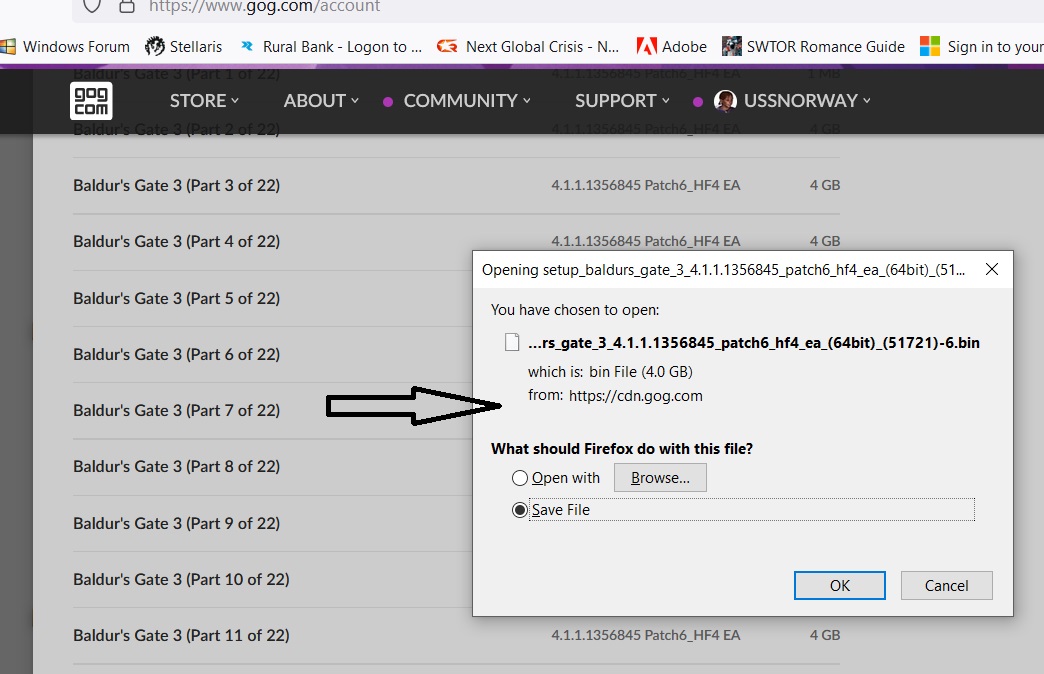
Task: Click the padlock icon in the address bar
Action: [x=127, y=6]
